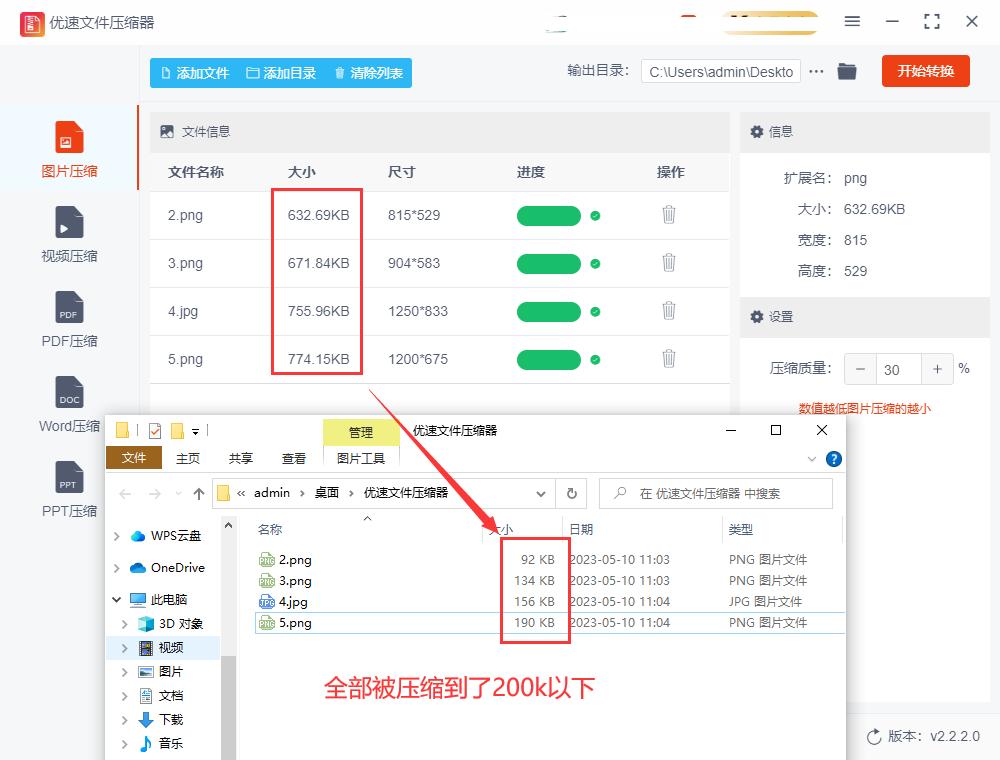The height and width of the screenshot is (760, 1000).
Task: Open the 文件 menu in Explorer
Action: click(135, 459)
